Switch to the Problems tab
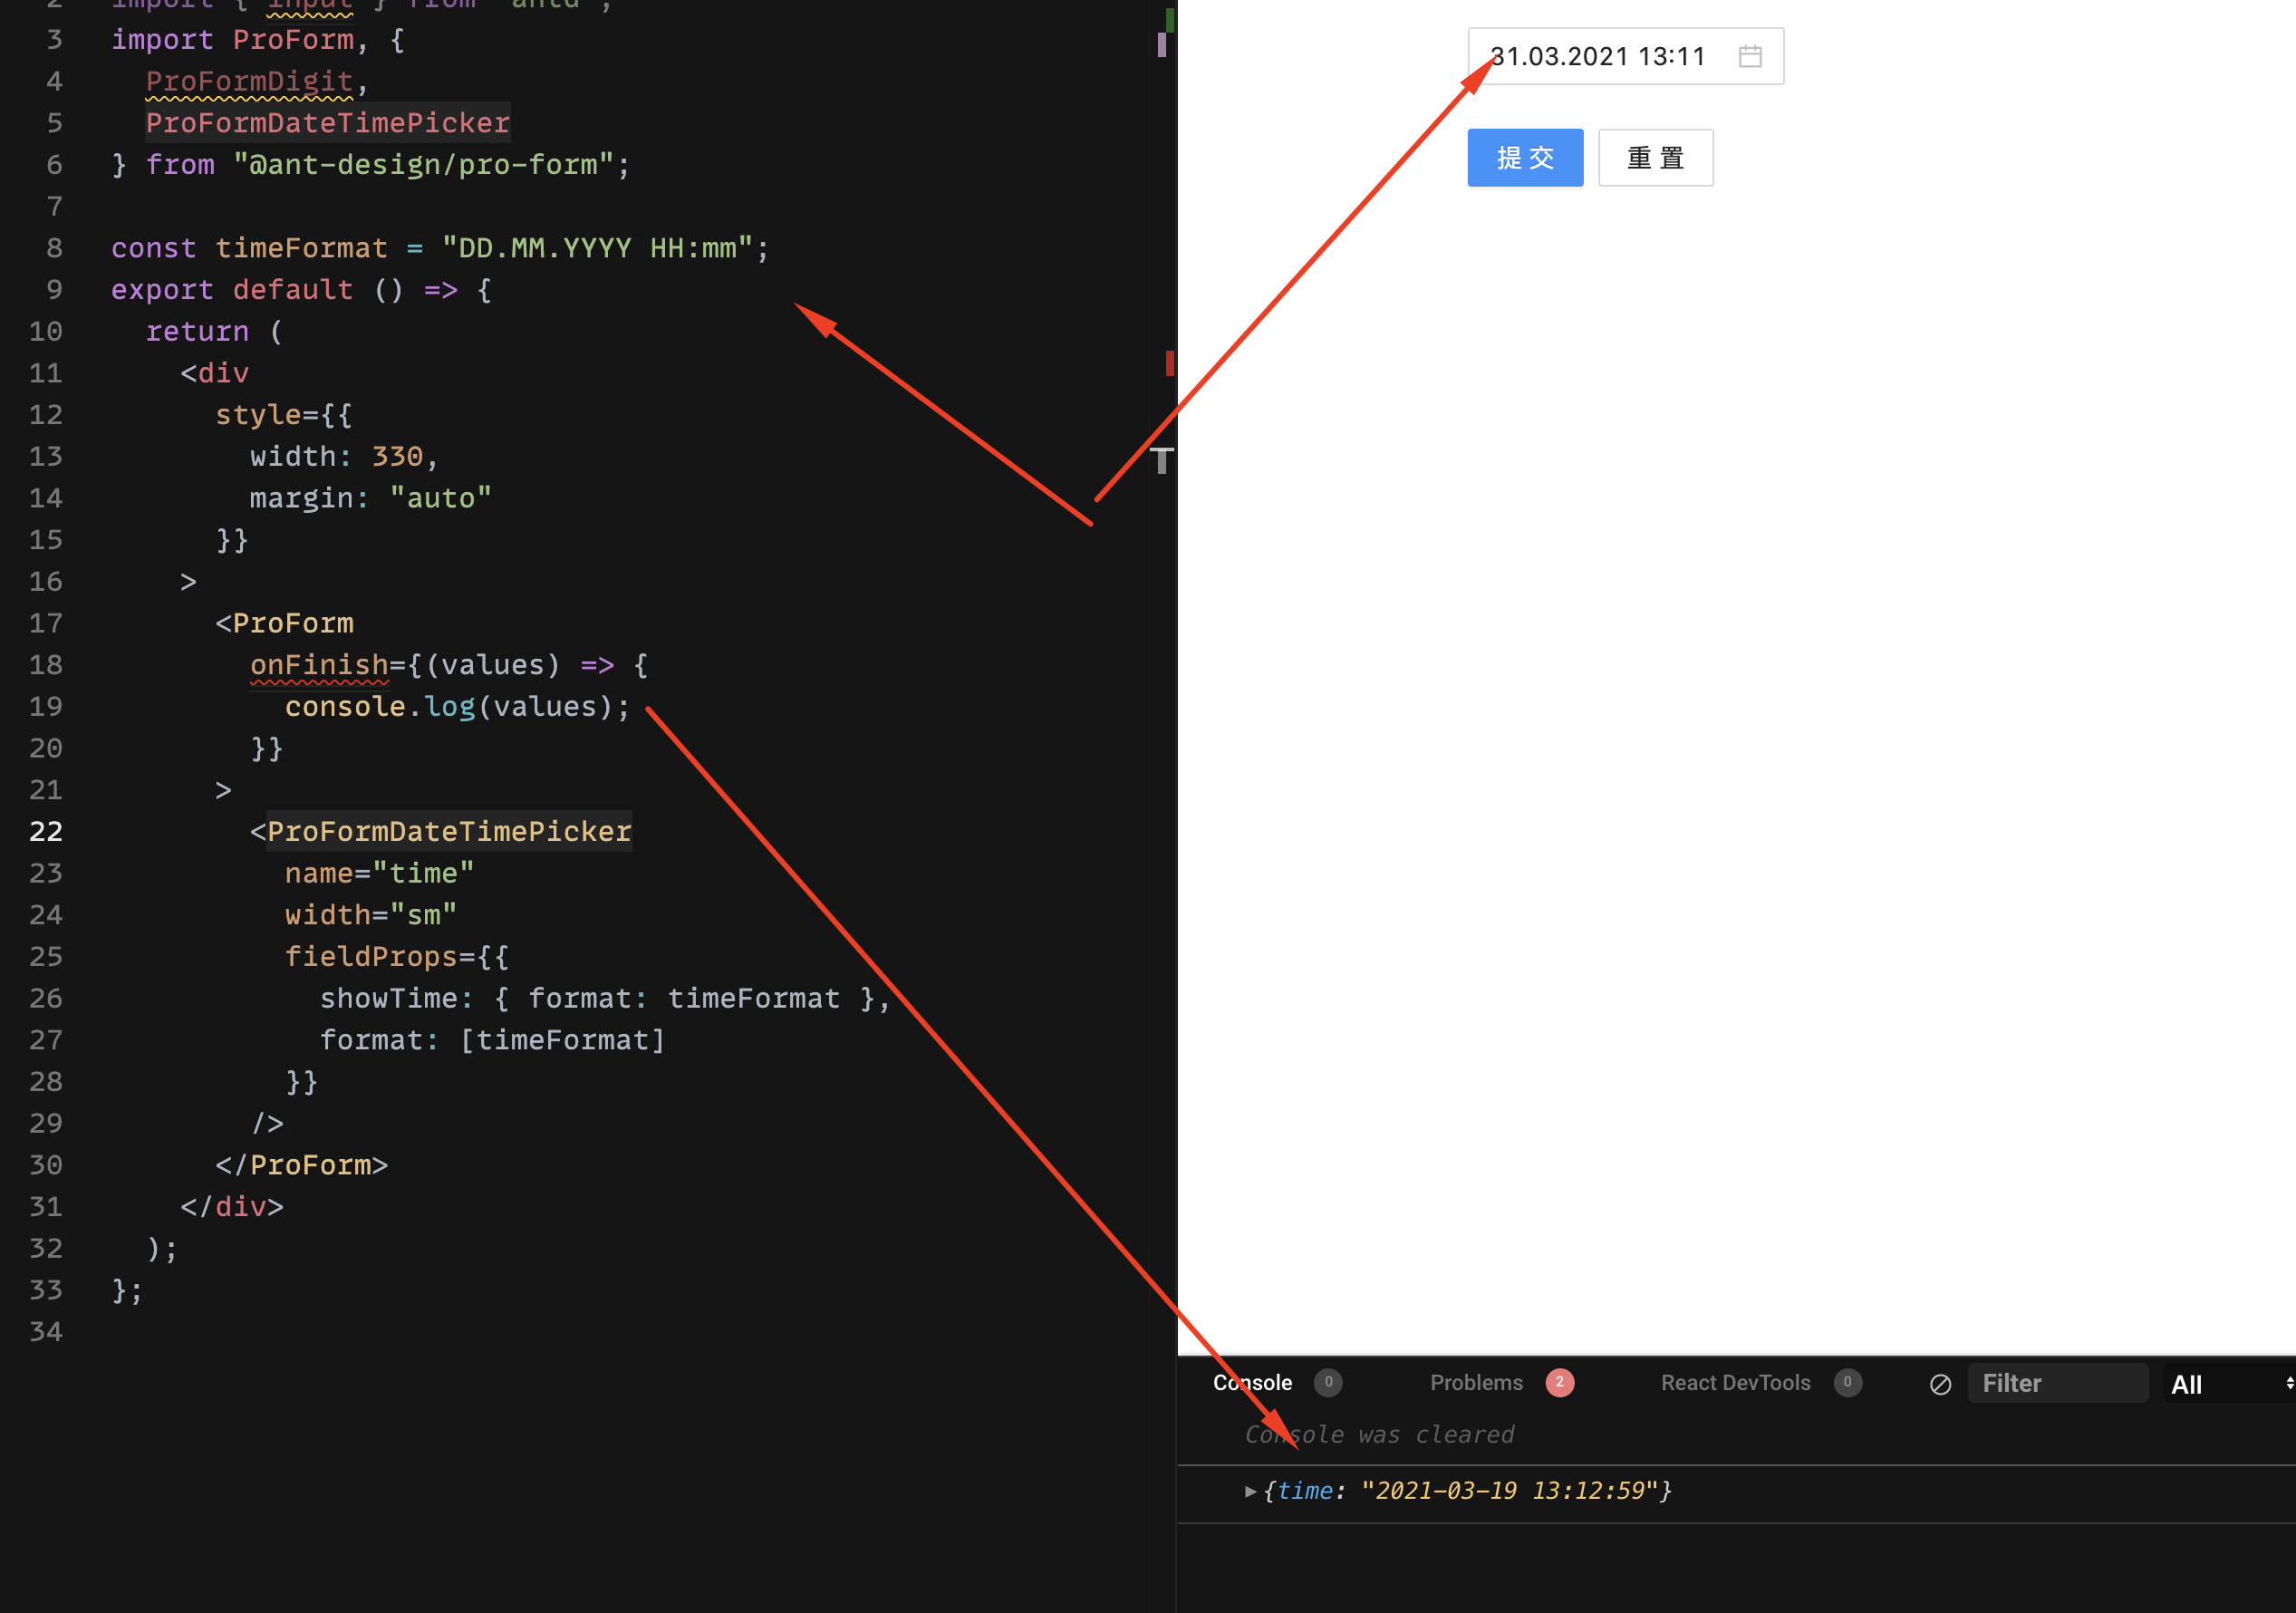2296x1613 pixels. [x=1475, y=1383]
